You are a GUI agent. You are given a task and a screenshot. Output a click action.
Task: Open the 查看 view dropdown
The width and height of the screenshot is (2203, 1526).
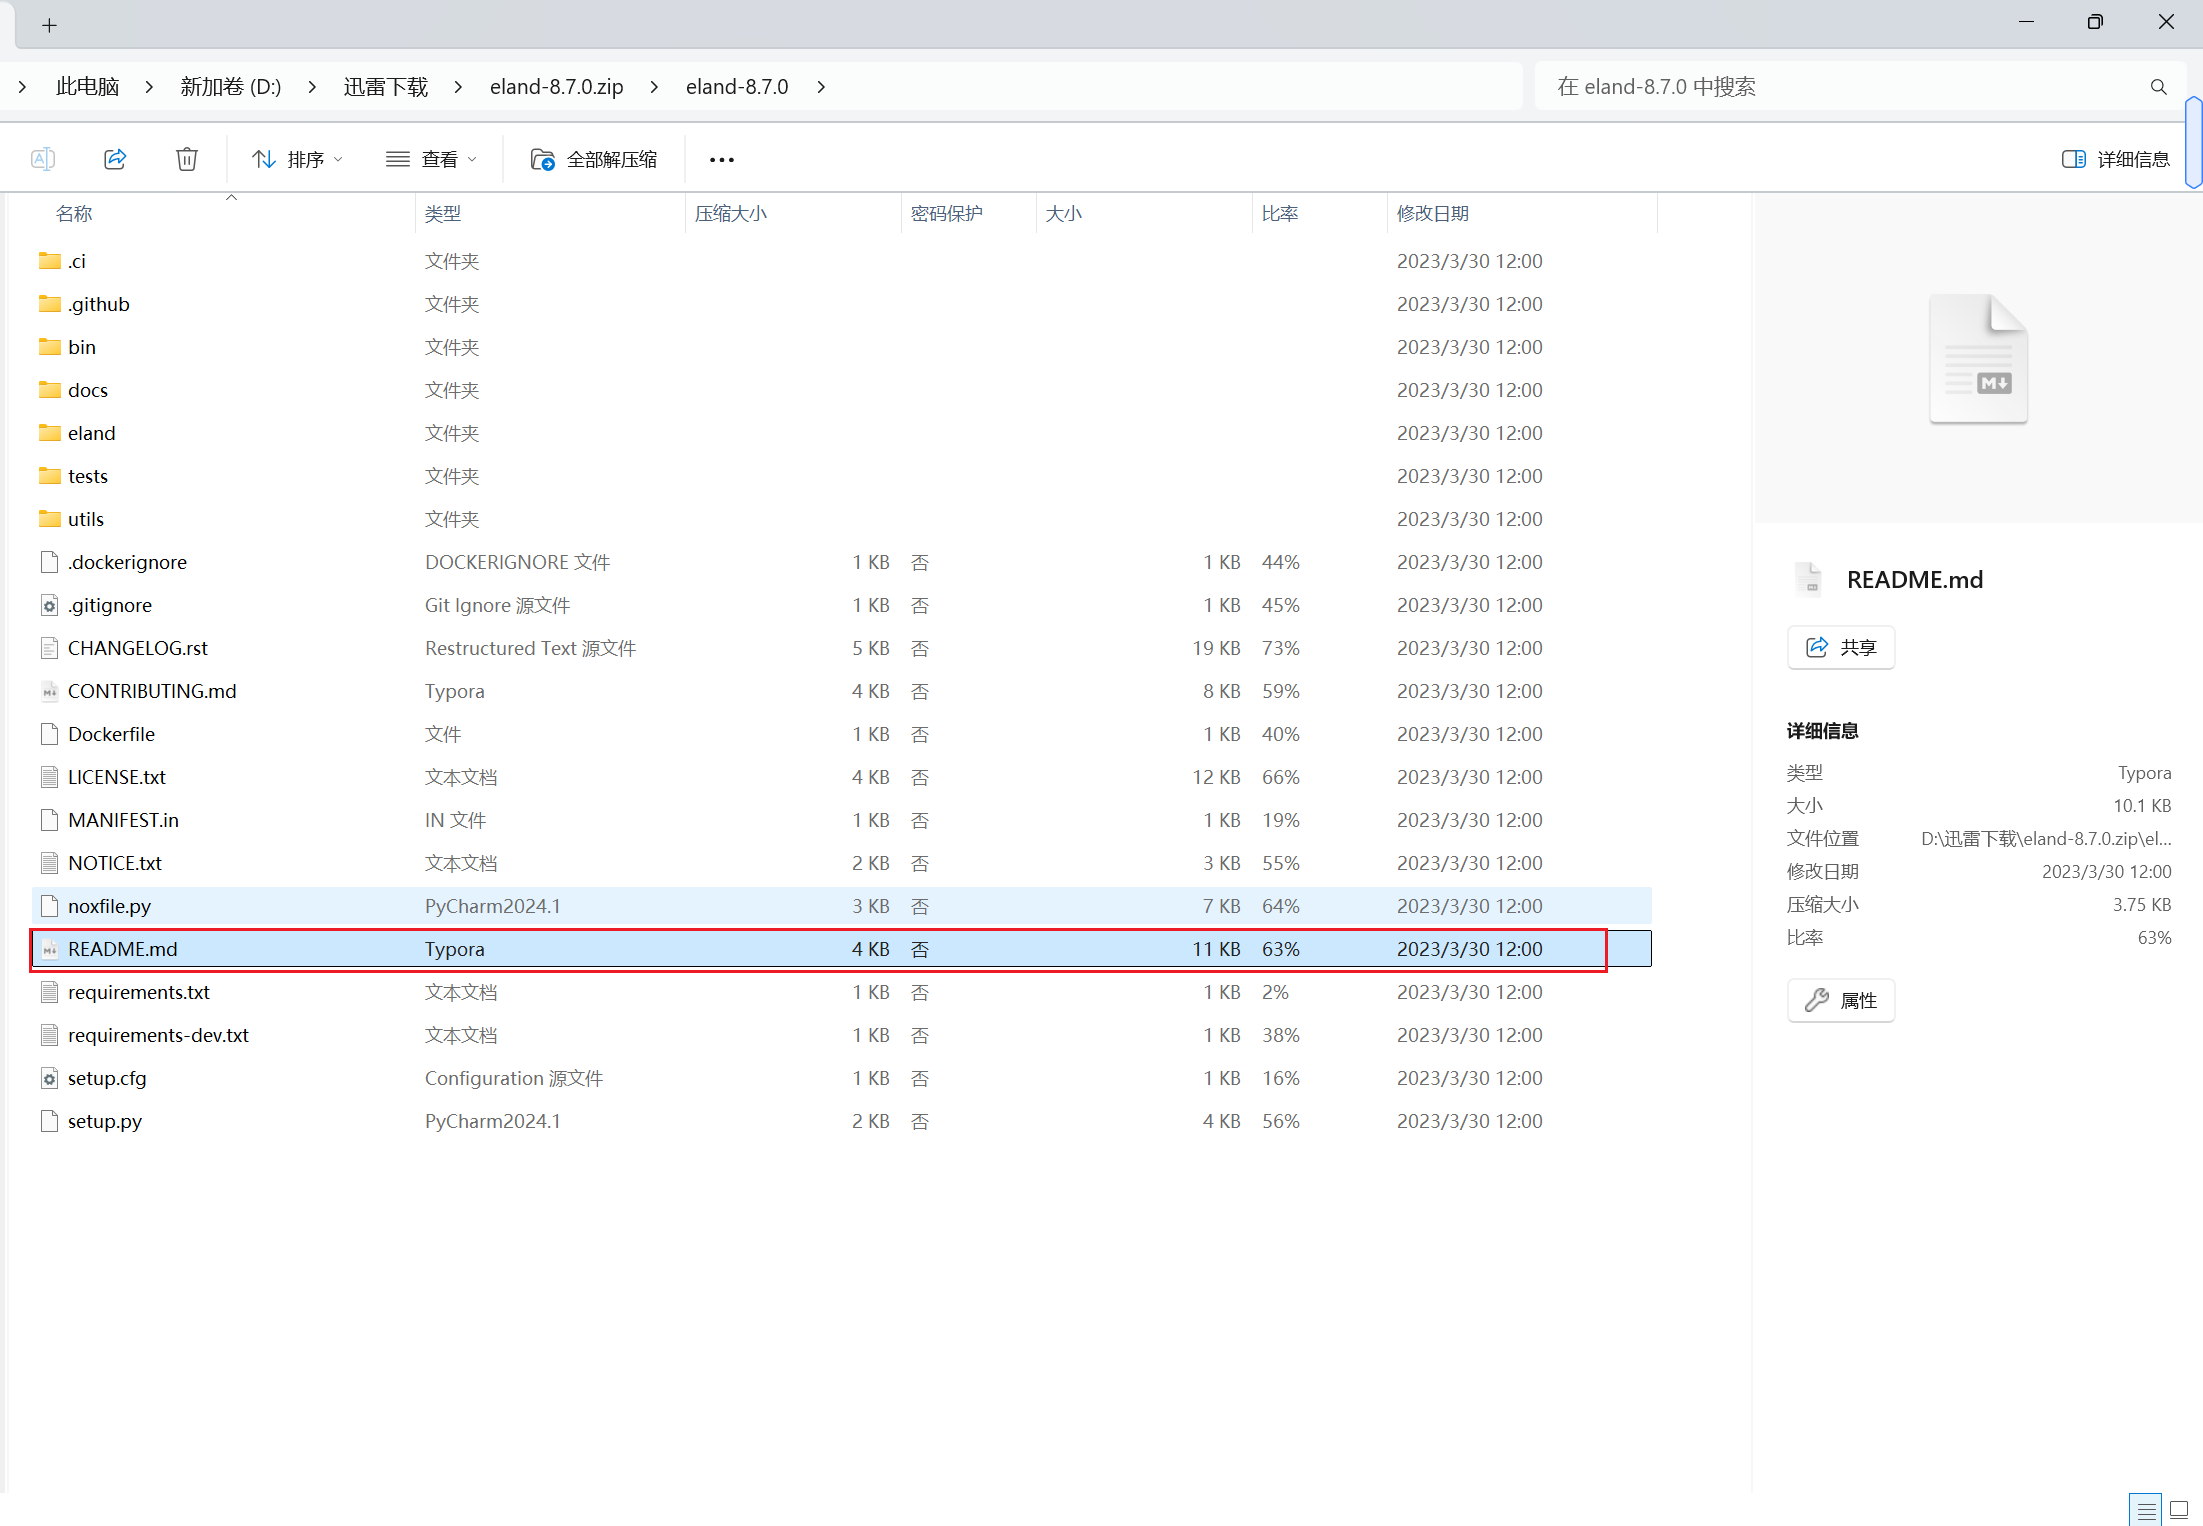point(432,159)
